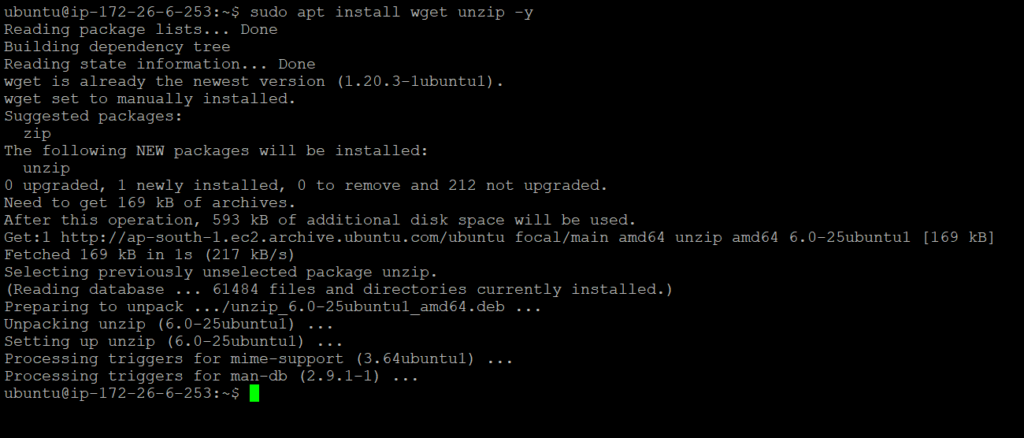Select the 'After this operation, 593 kB' line
1024x438 pixels.
pos(319,220)
